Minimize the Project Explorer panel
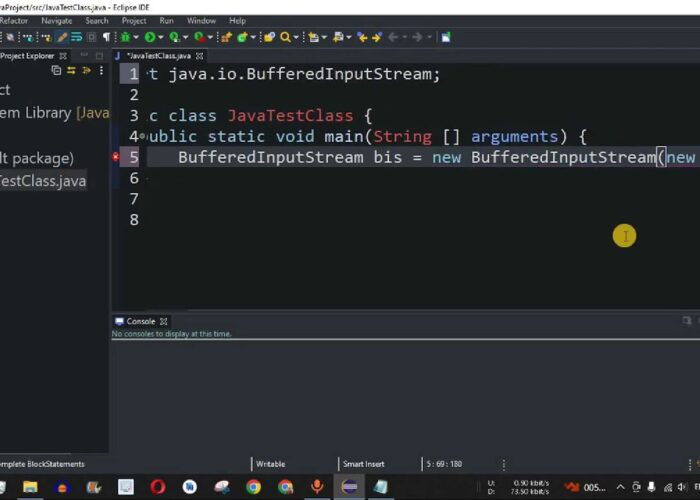 click(84, 55)
